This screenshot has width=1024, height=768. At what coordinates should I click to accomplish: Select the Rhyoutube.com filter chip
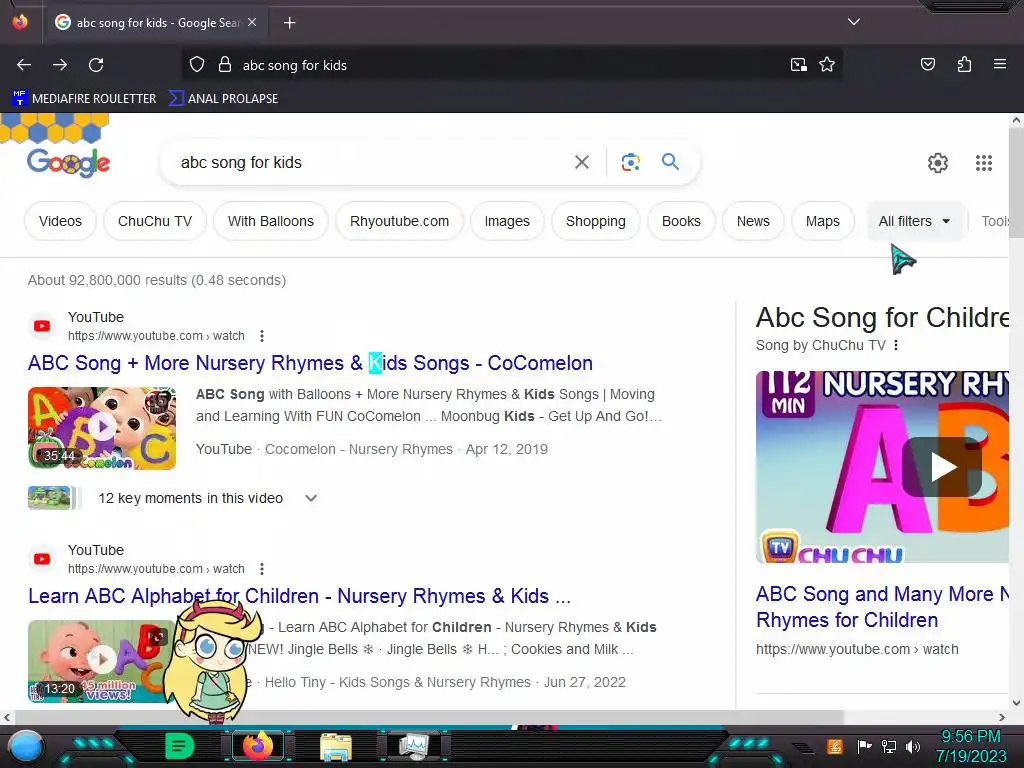(399, 221)
